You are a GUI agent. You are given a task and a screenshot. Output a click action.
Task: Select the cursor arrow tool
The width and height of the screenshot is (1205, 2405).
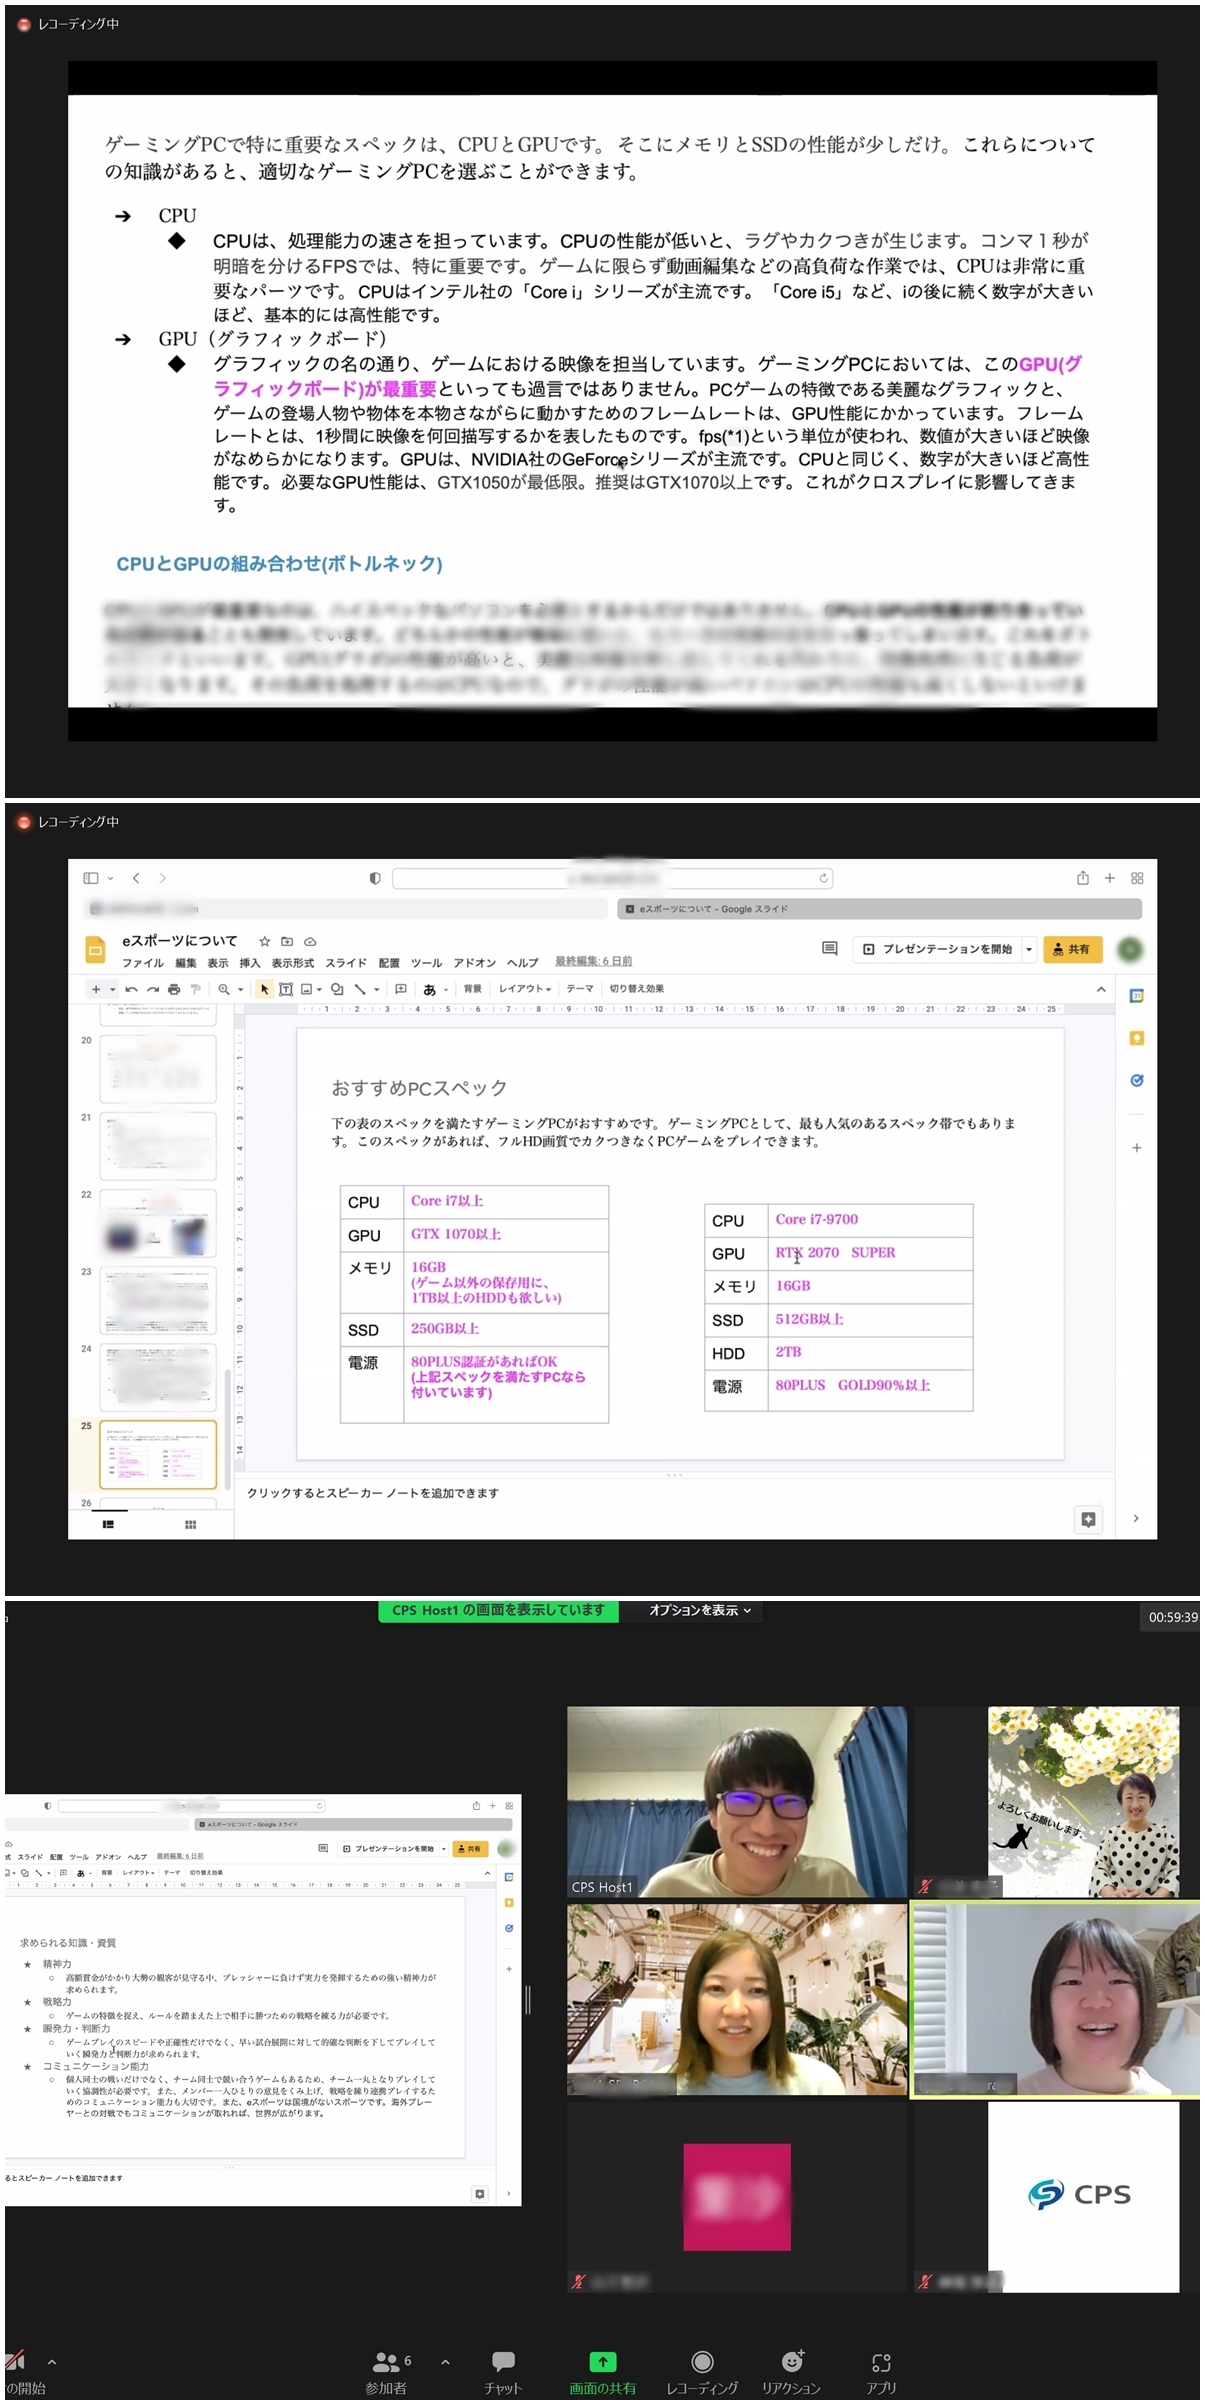tap(264, 989)
